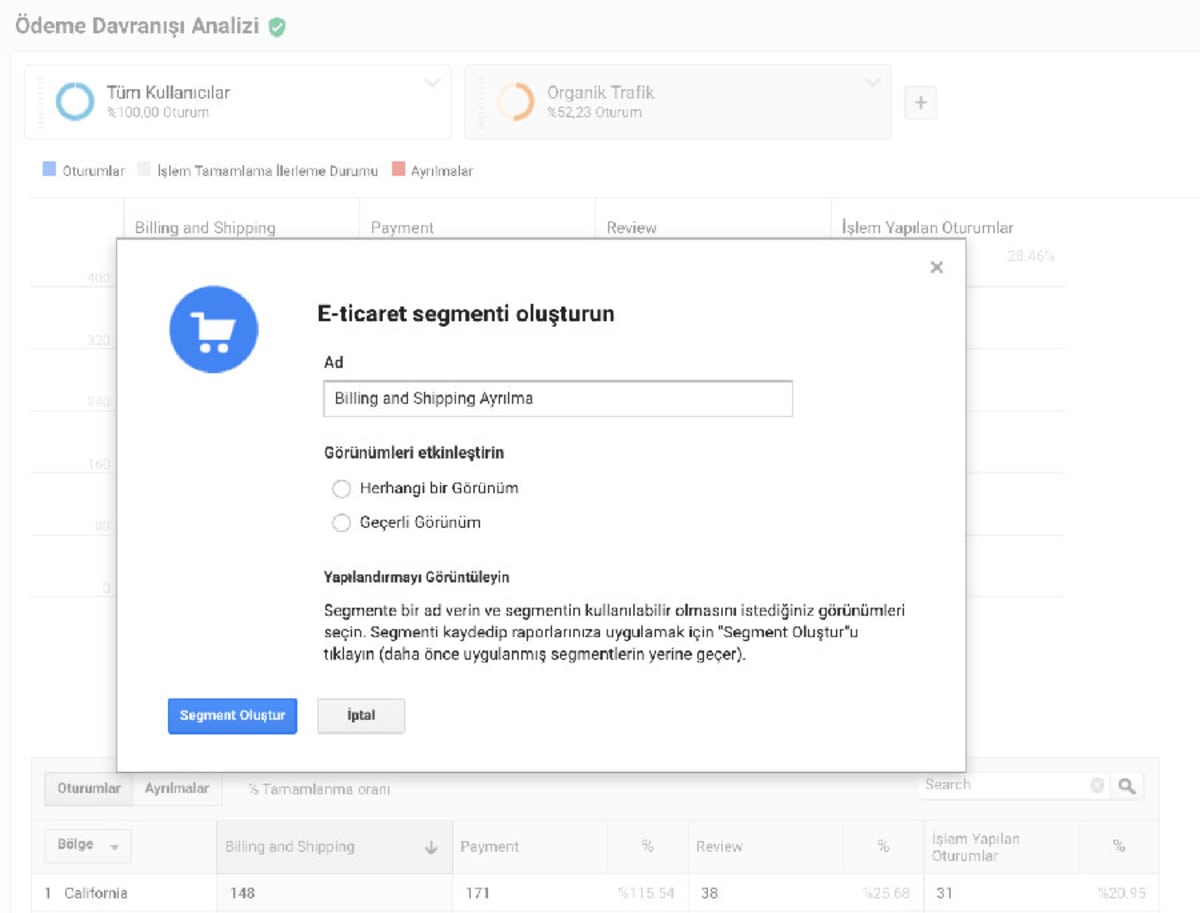1200x913 pixels.
Task: Expand Tüm Kullanıcılar segment chevron
Action: tap(432, 83)
